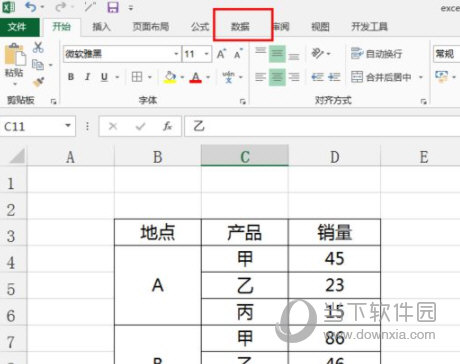
Task: Click 合并后居中 merge and center button
Action: coord(381,77)
